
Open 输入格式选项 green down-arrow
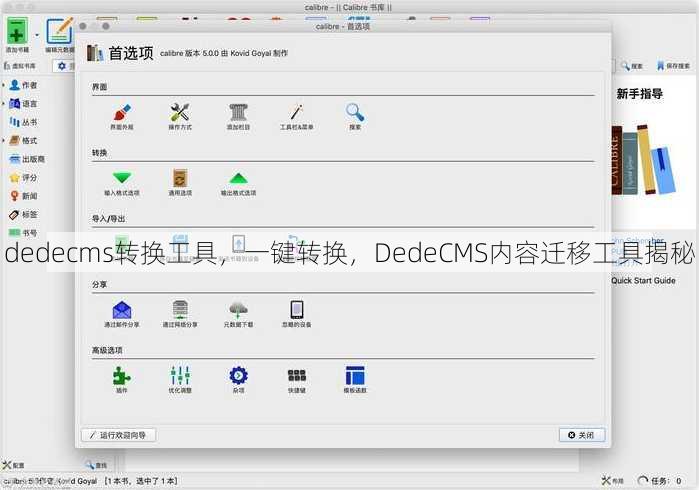click(122, 183)
